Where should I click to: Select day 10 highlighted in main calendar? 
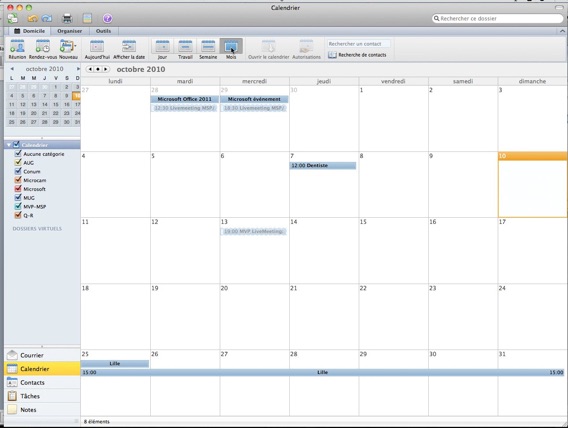pos(532,185)
